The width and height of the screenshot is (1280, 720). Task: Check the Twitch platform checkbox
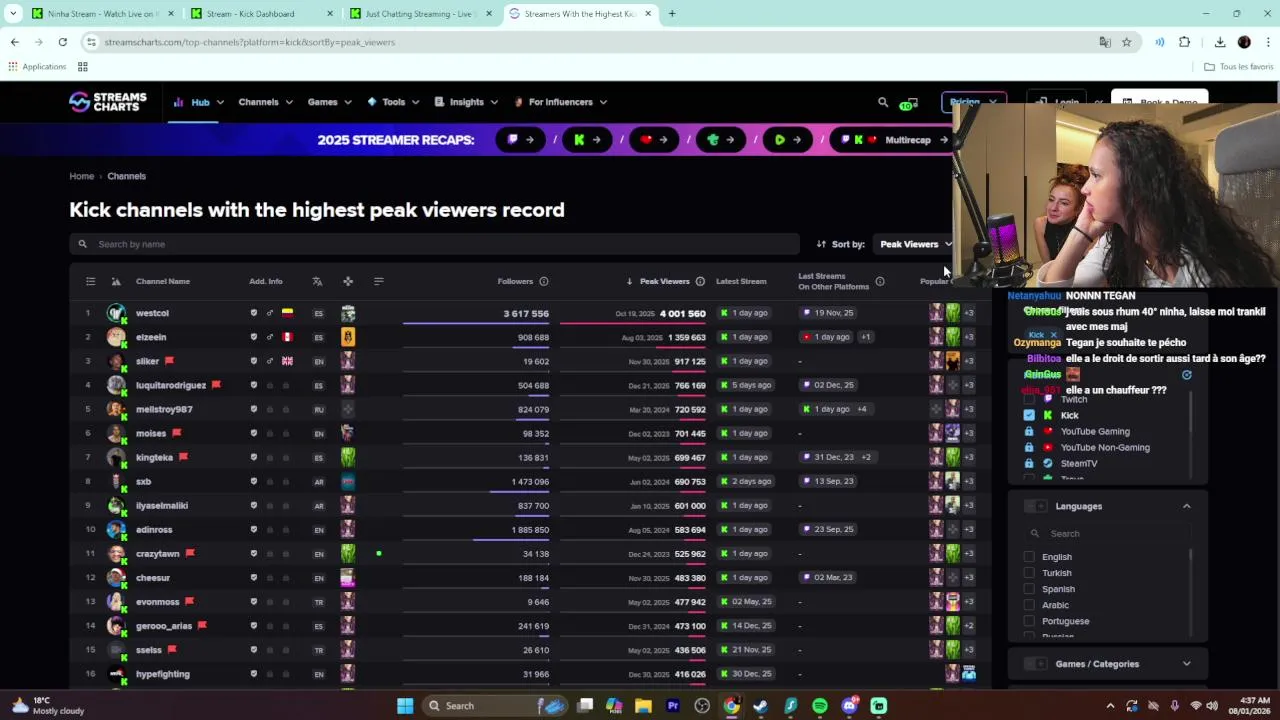click(1029, 399)
